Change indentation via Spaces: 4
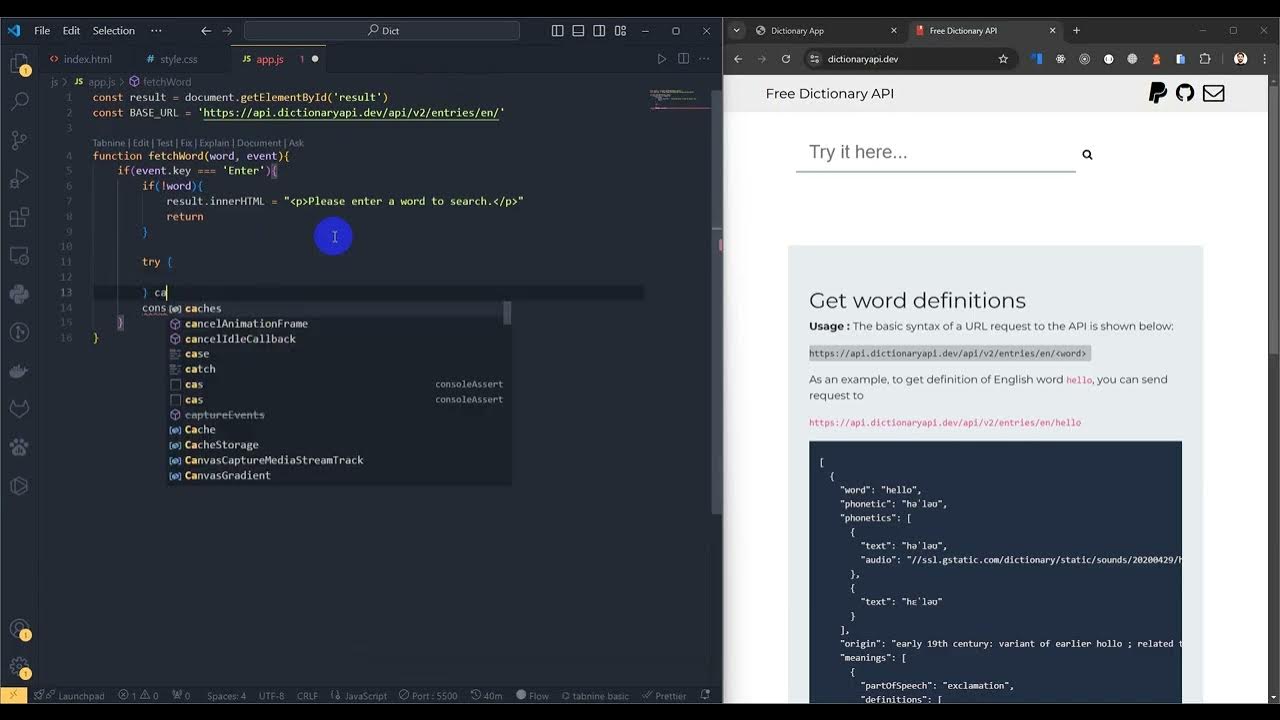 (226, 695)
